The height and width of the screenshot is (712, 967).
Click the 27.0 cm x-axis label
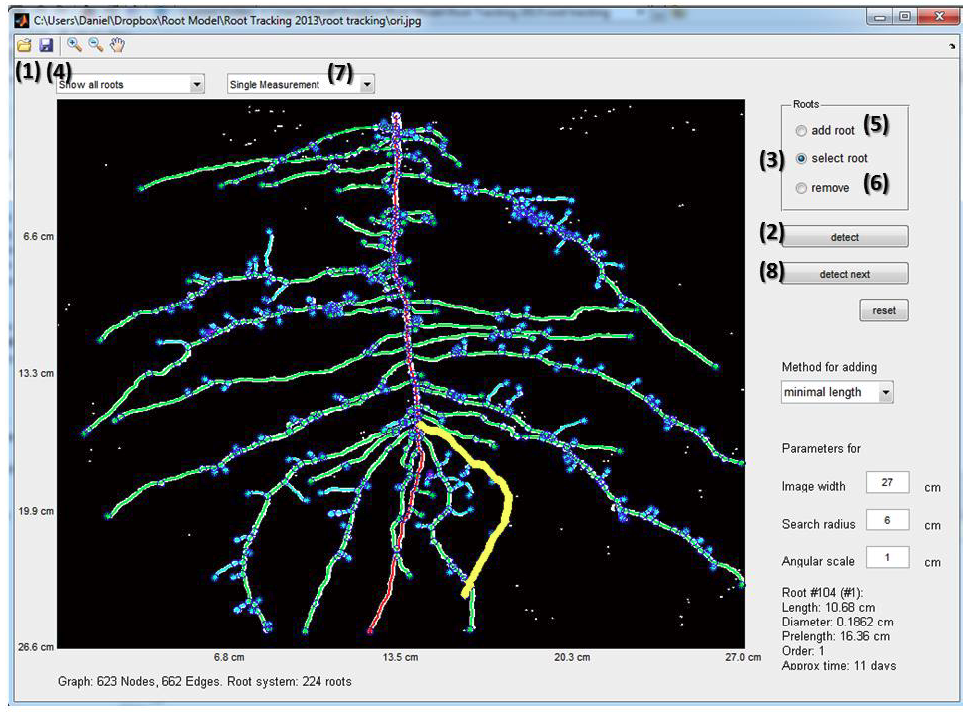(x=743, y=657)
